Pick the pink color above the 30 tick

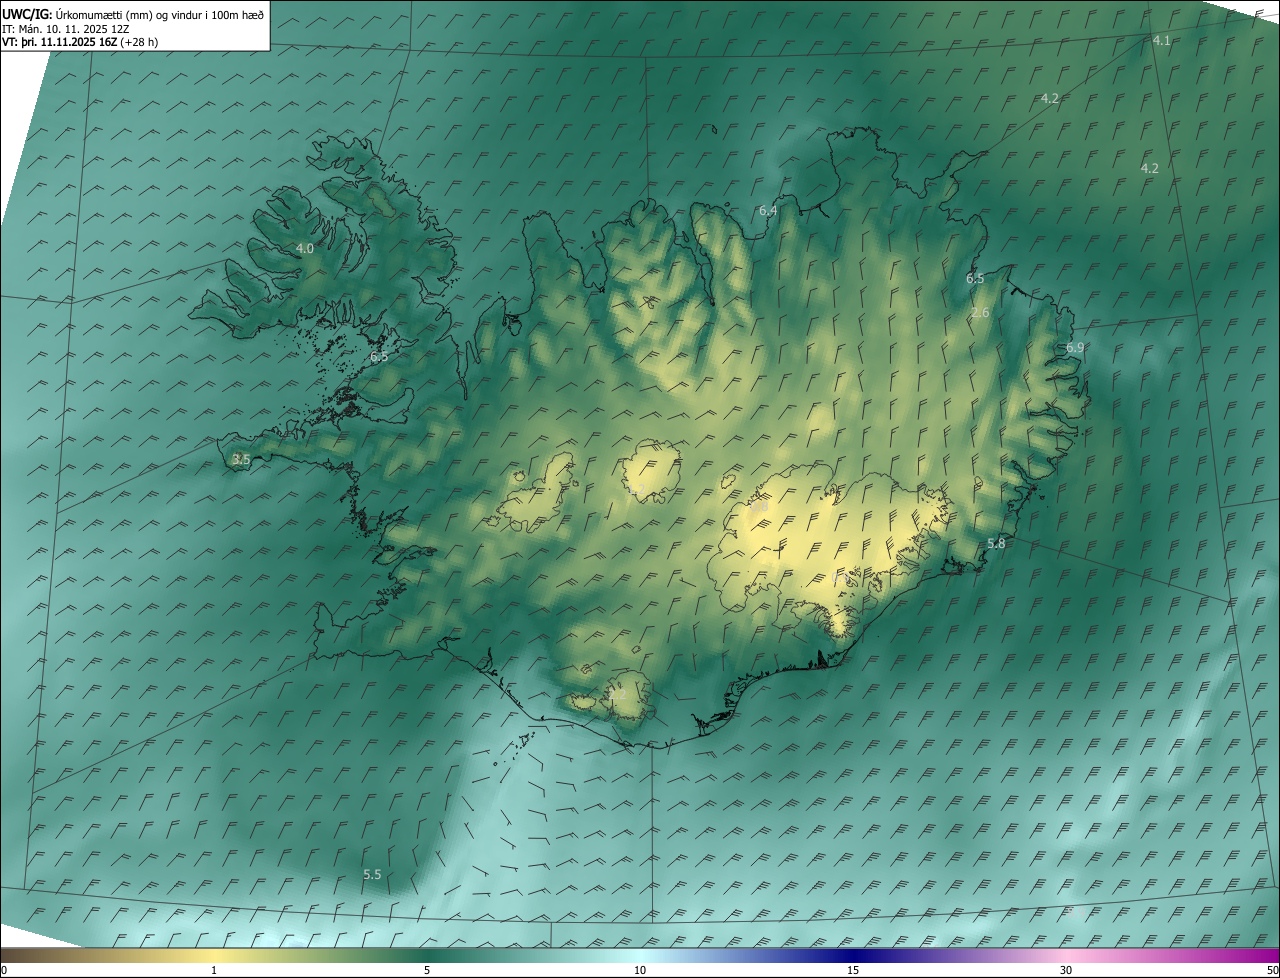click(x=1066, y=954)
